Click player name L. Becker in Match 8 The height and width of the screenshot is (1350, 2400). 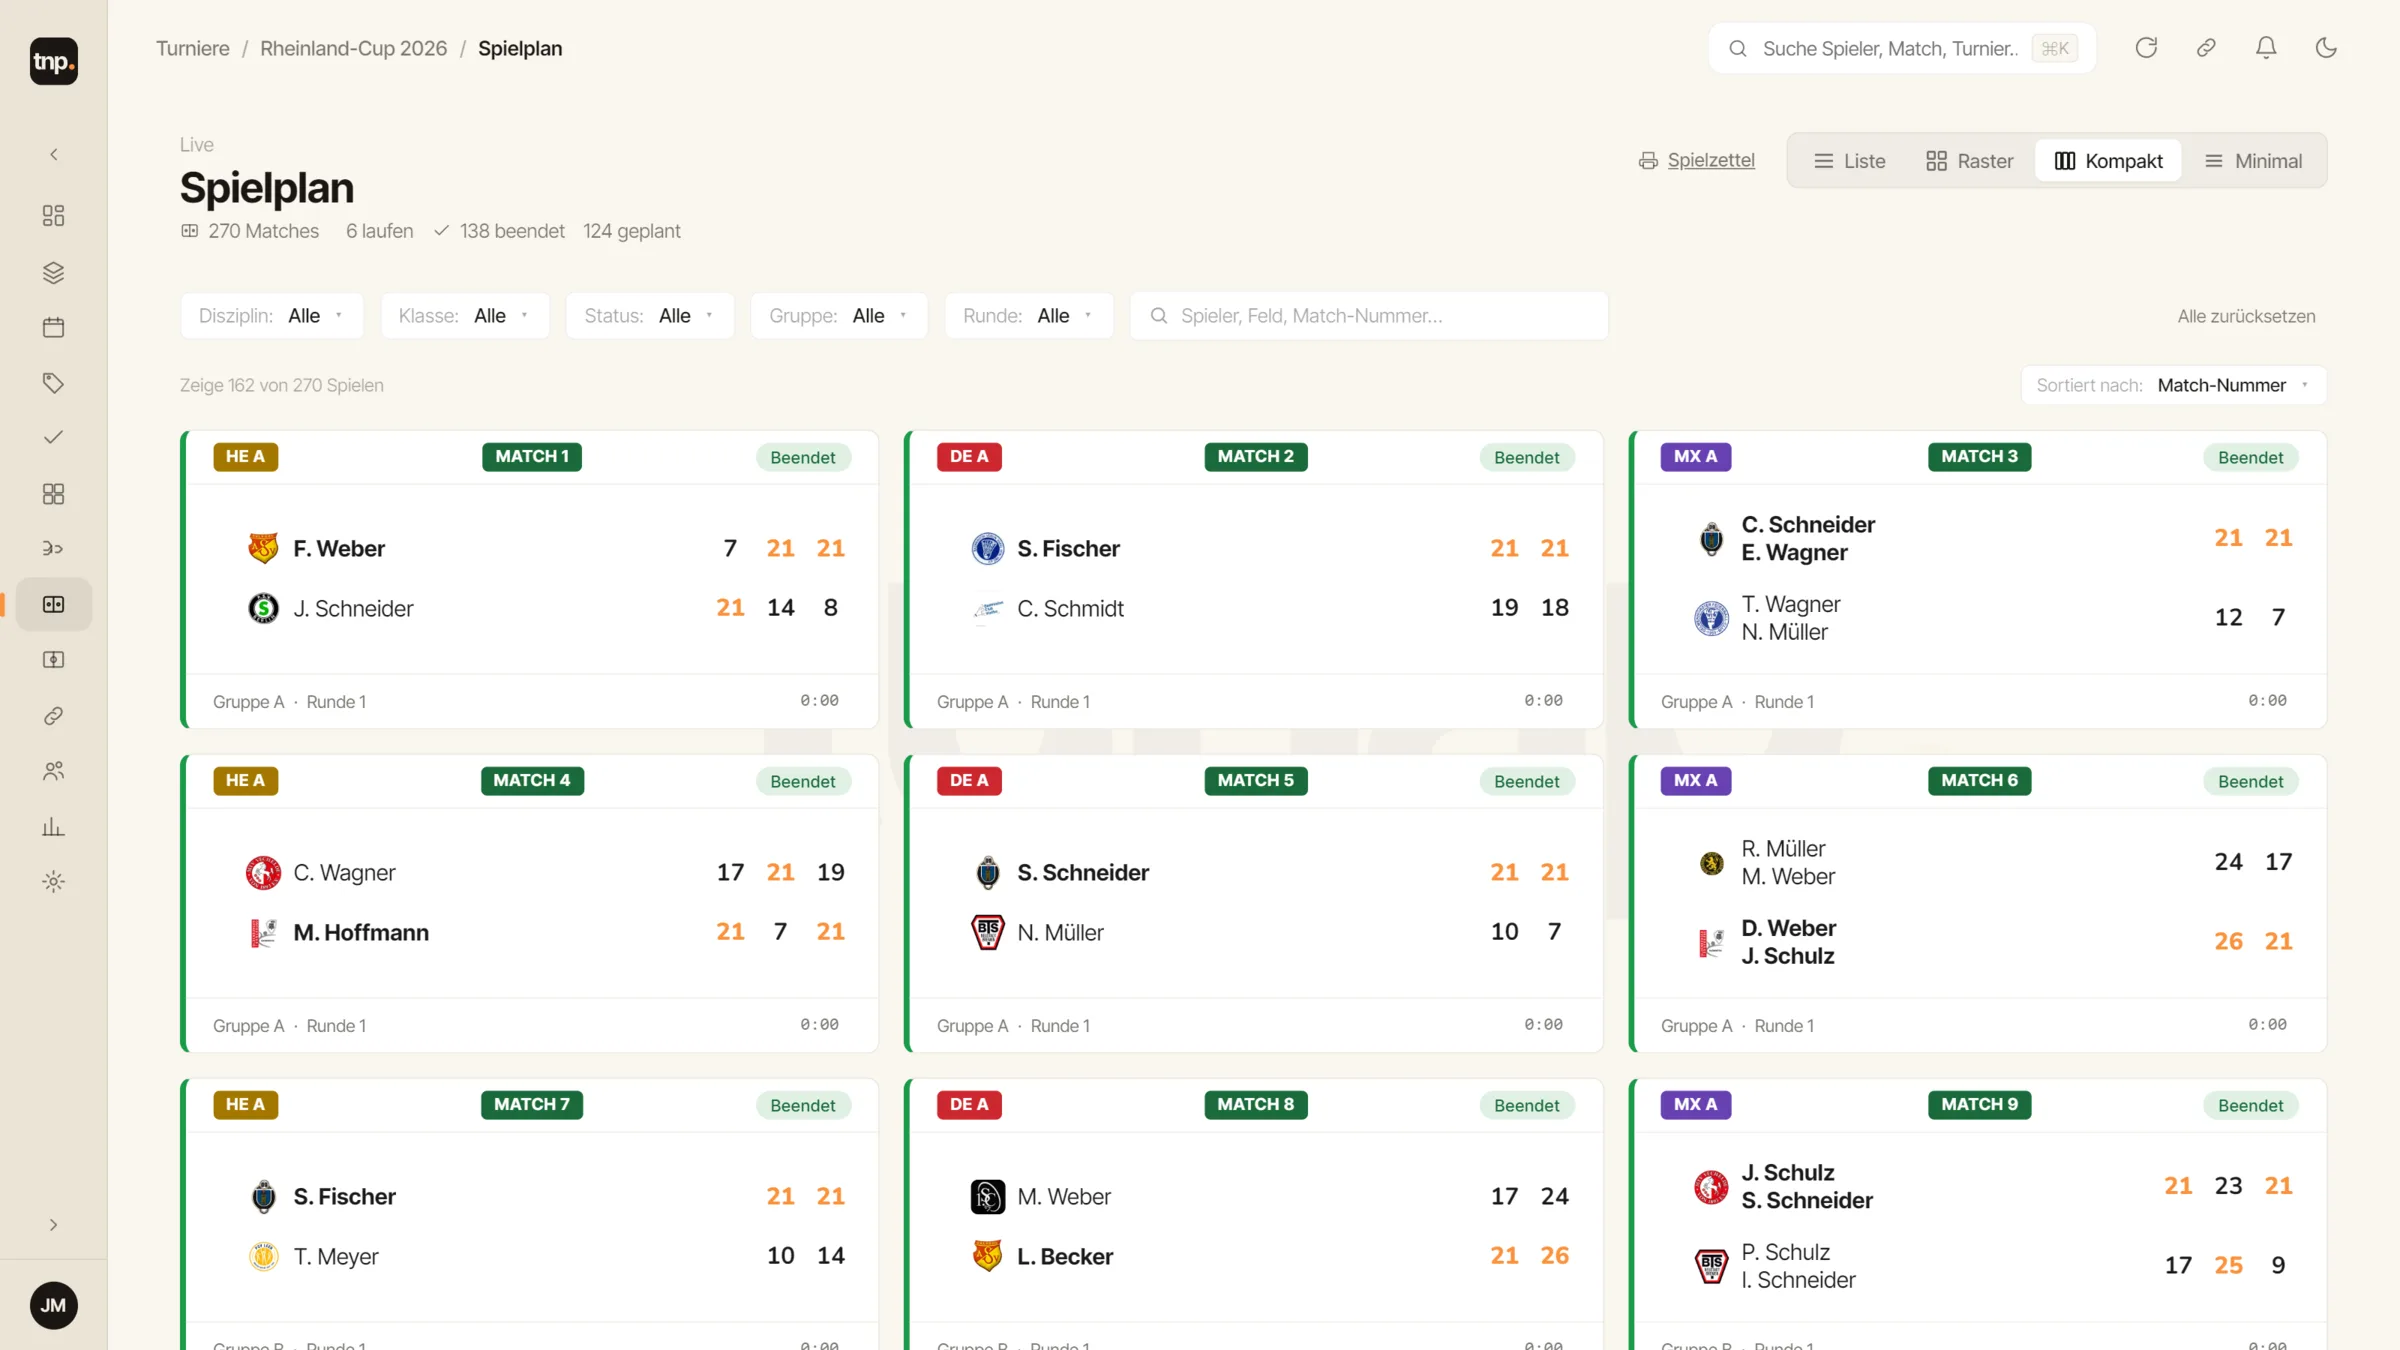click(1065, 1256)
